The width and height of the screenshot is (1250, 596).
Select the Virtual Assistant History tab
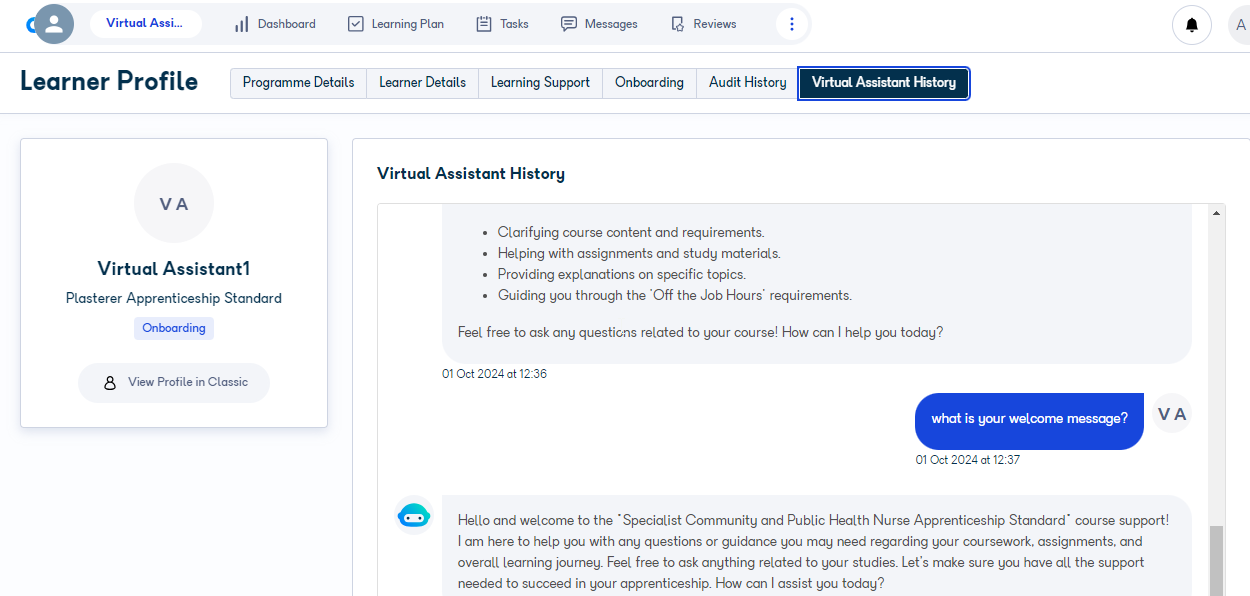pos(884,83)
